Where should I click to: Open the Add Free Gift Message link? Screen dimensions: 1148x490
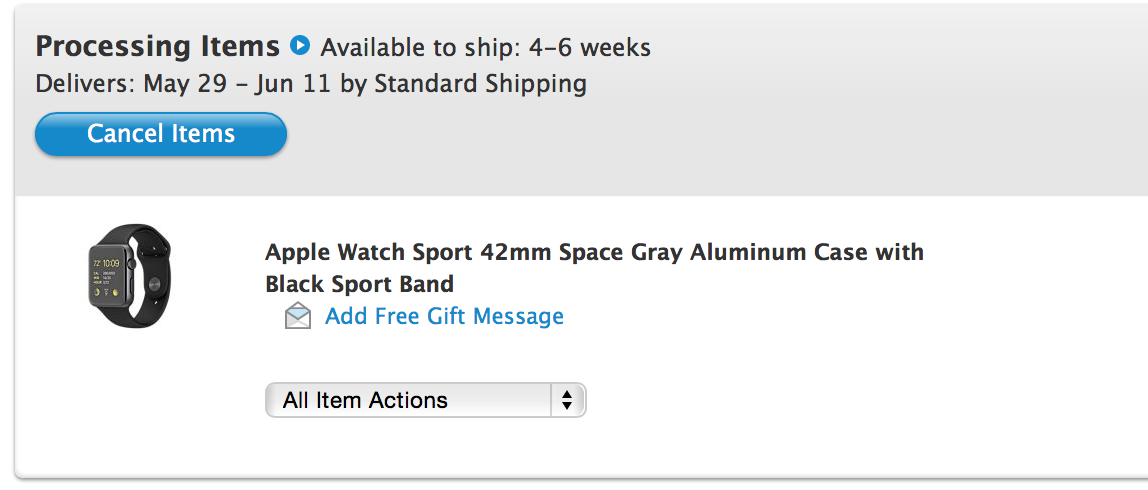coord(444,317)
